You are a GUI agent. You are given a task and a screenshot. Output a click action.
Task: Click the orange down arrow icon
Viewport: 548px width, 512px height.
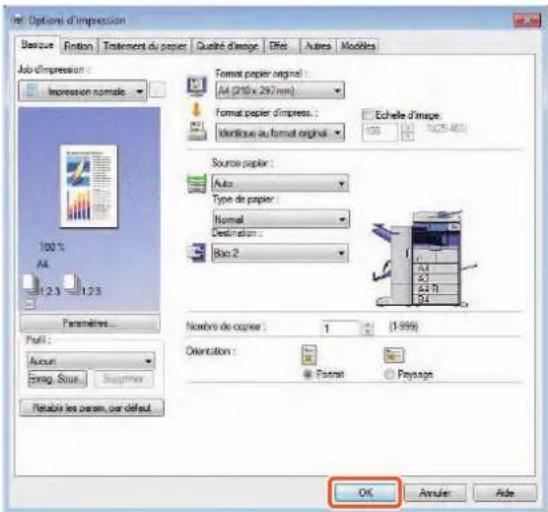coord(196,110)
